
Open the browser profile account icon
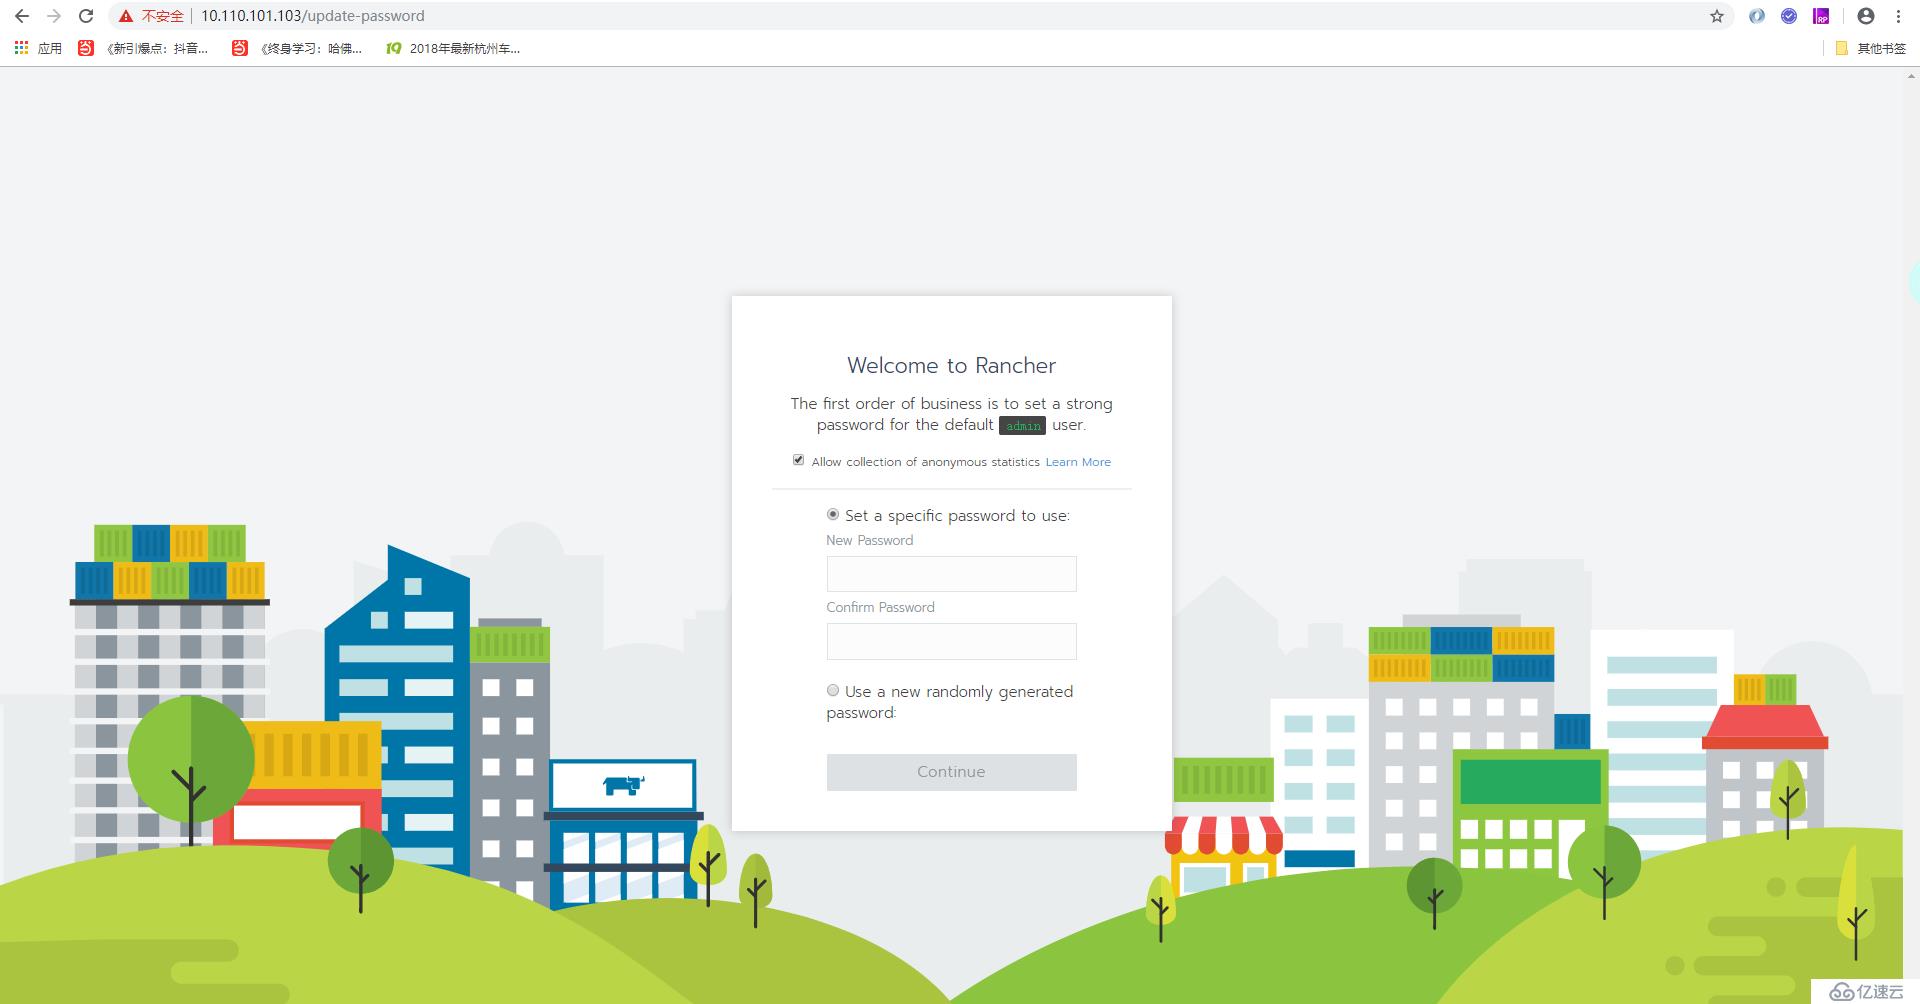point(1865,16)
